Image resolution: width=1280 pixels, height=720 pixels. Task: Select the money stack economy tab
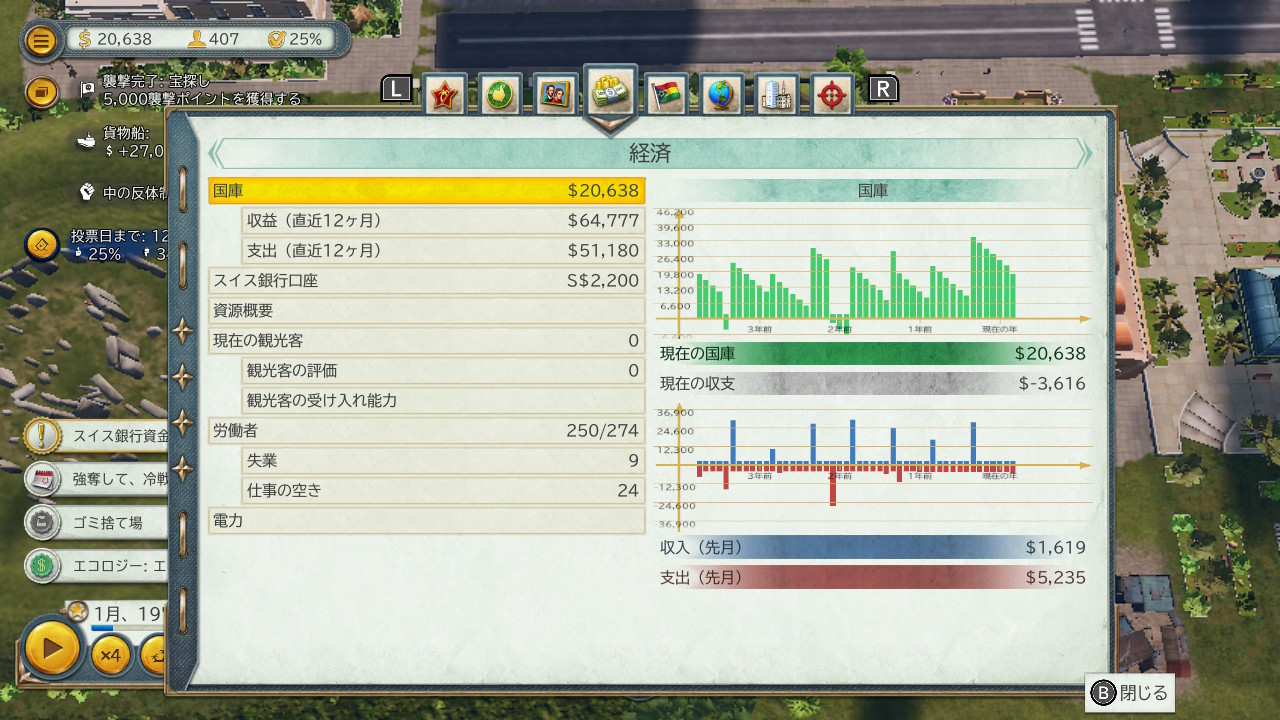610,92
